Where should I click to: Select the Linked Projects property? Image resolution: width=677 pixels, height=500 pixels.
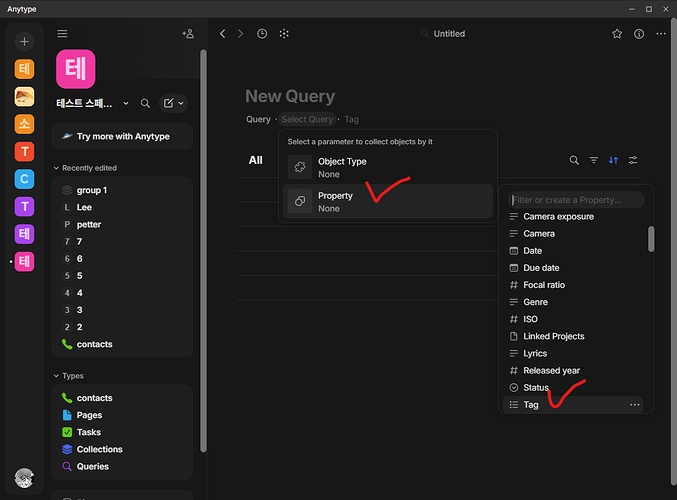point(573,336)
